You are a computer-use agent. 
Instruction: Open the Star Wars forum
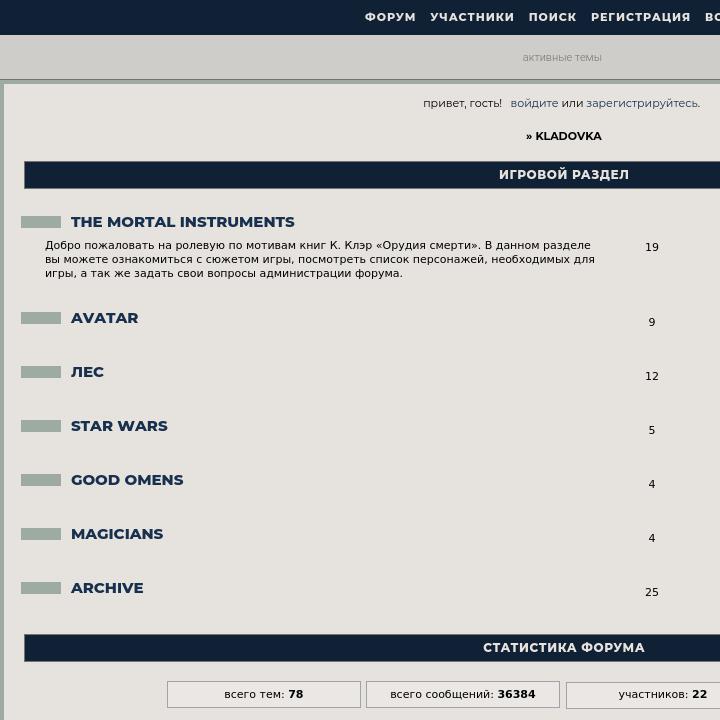(x=119, y=426)
